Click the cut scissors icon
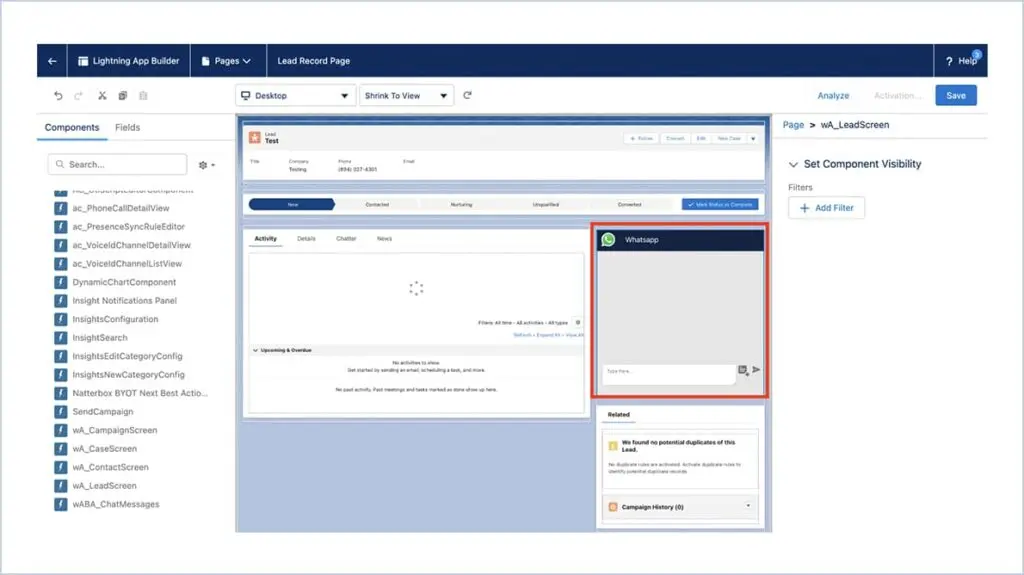 [102, 95]
